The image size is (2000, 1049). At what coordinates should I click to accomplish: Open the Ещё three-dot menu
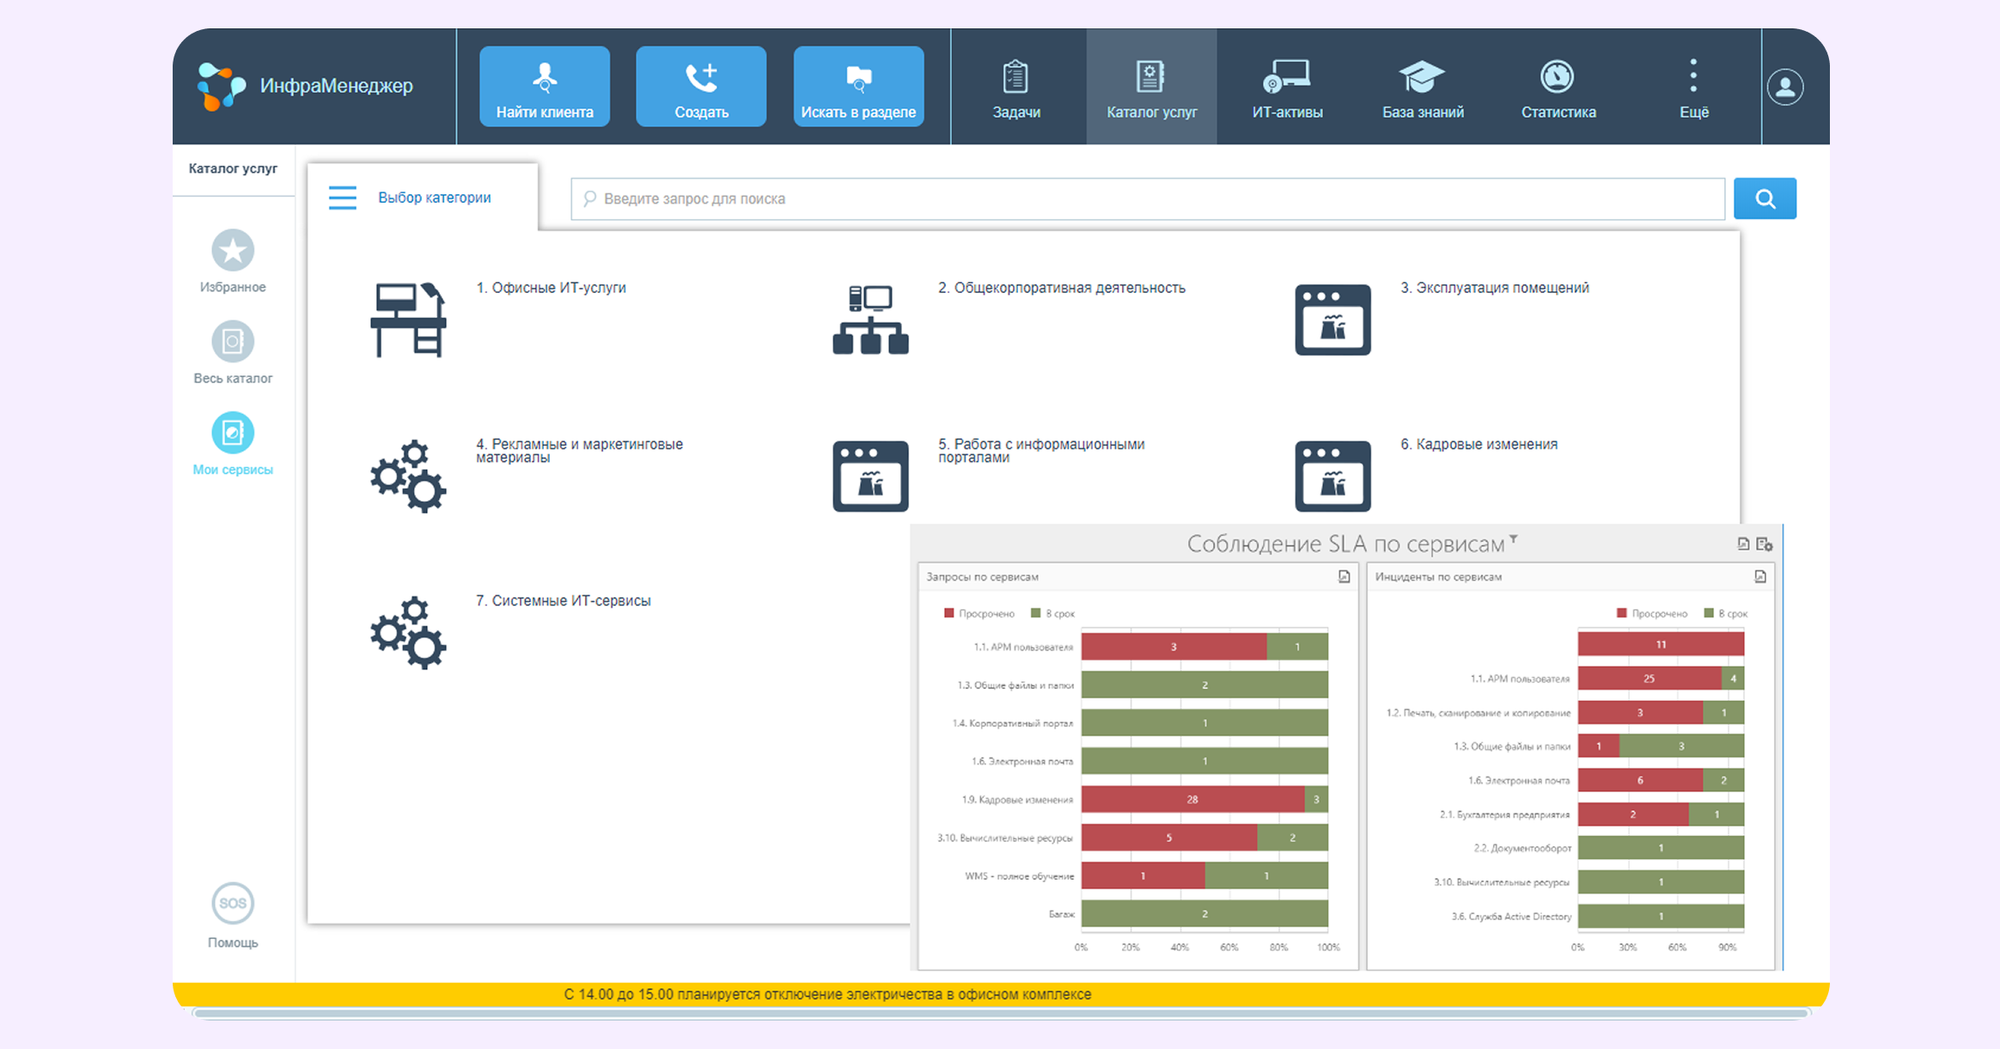pyautogui.click(x=1693, y=87)
